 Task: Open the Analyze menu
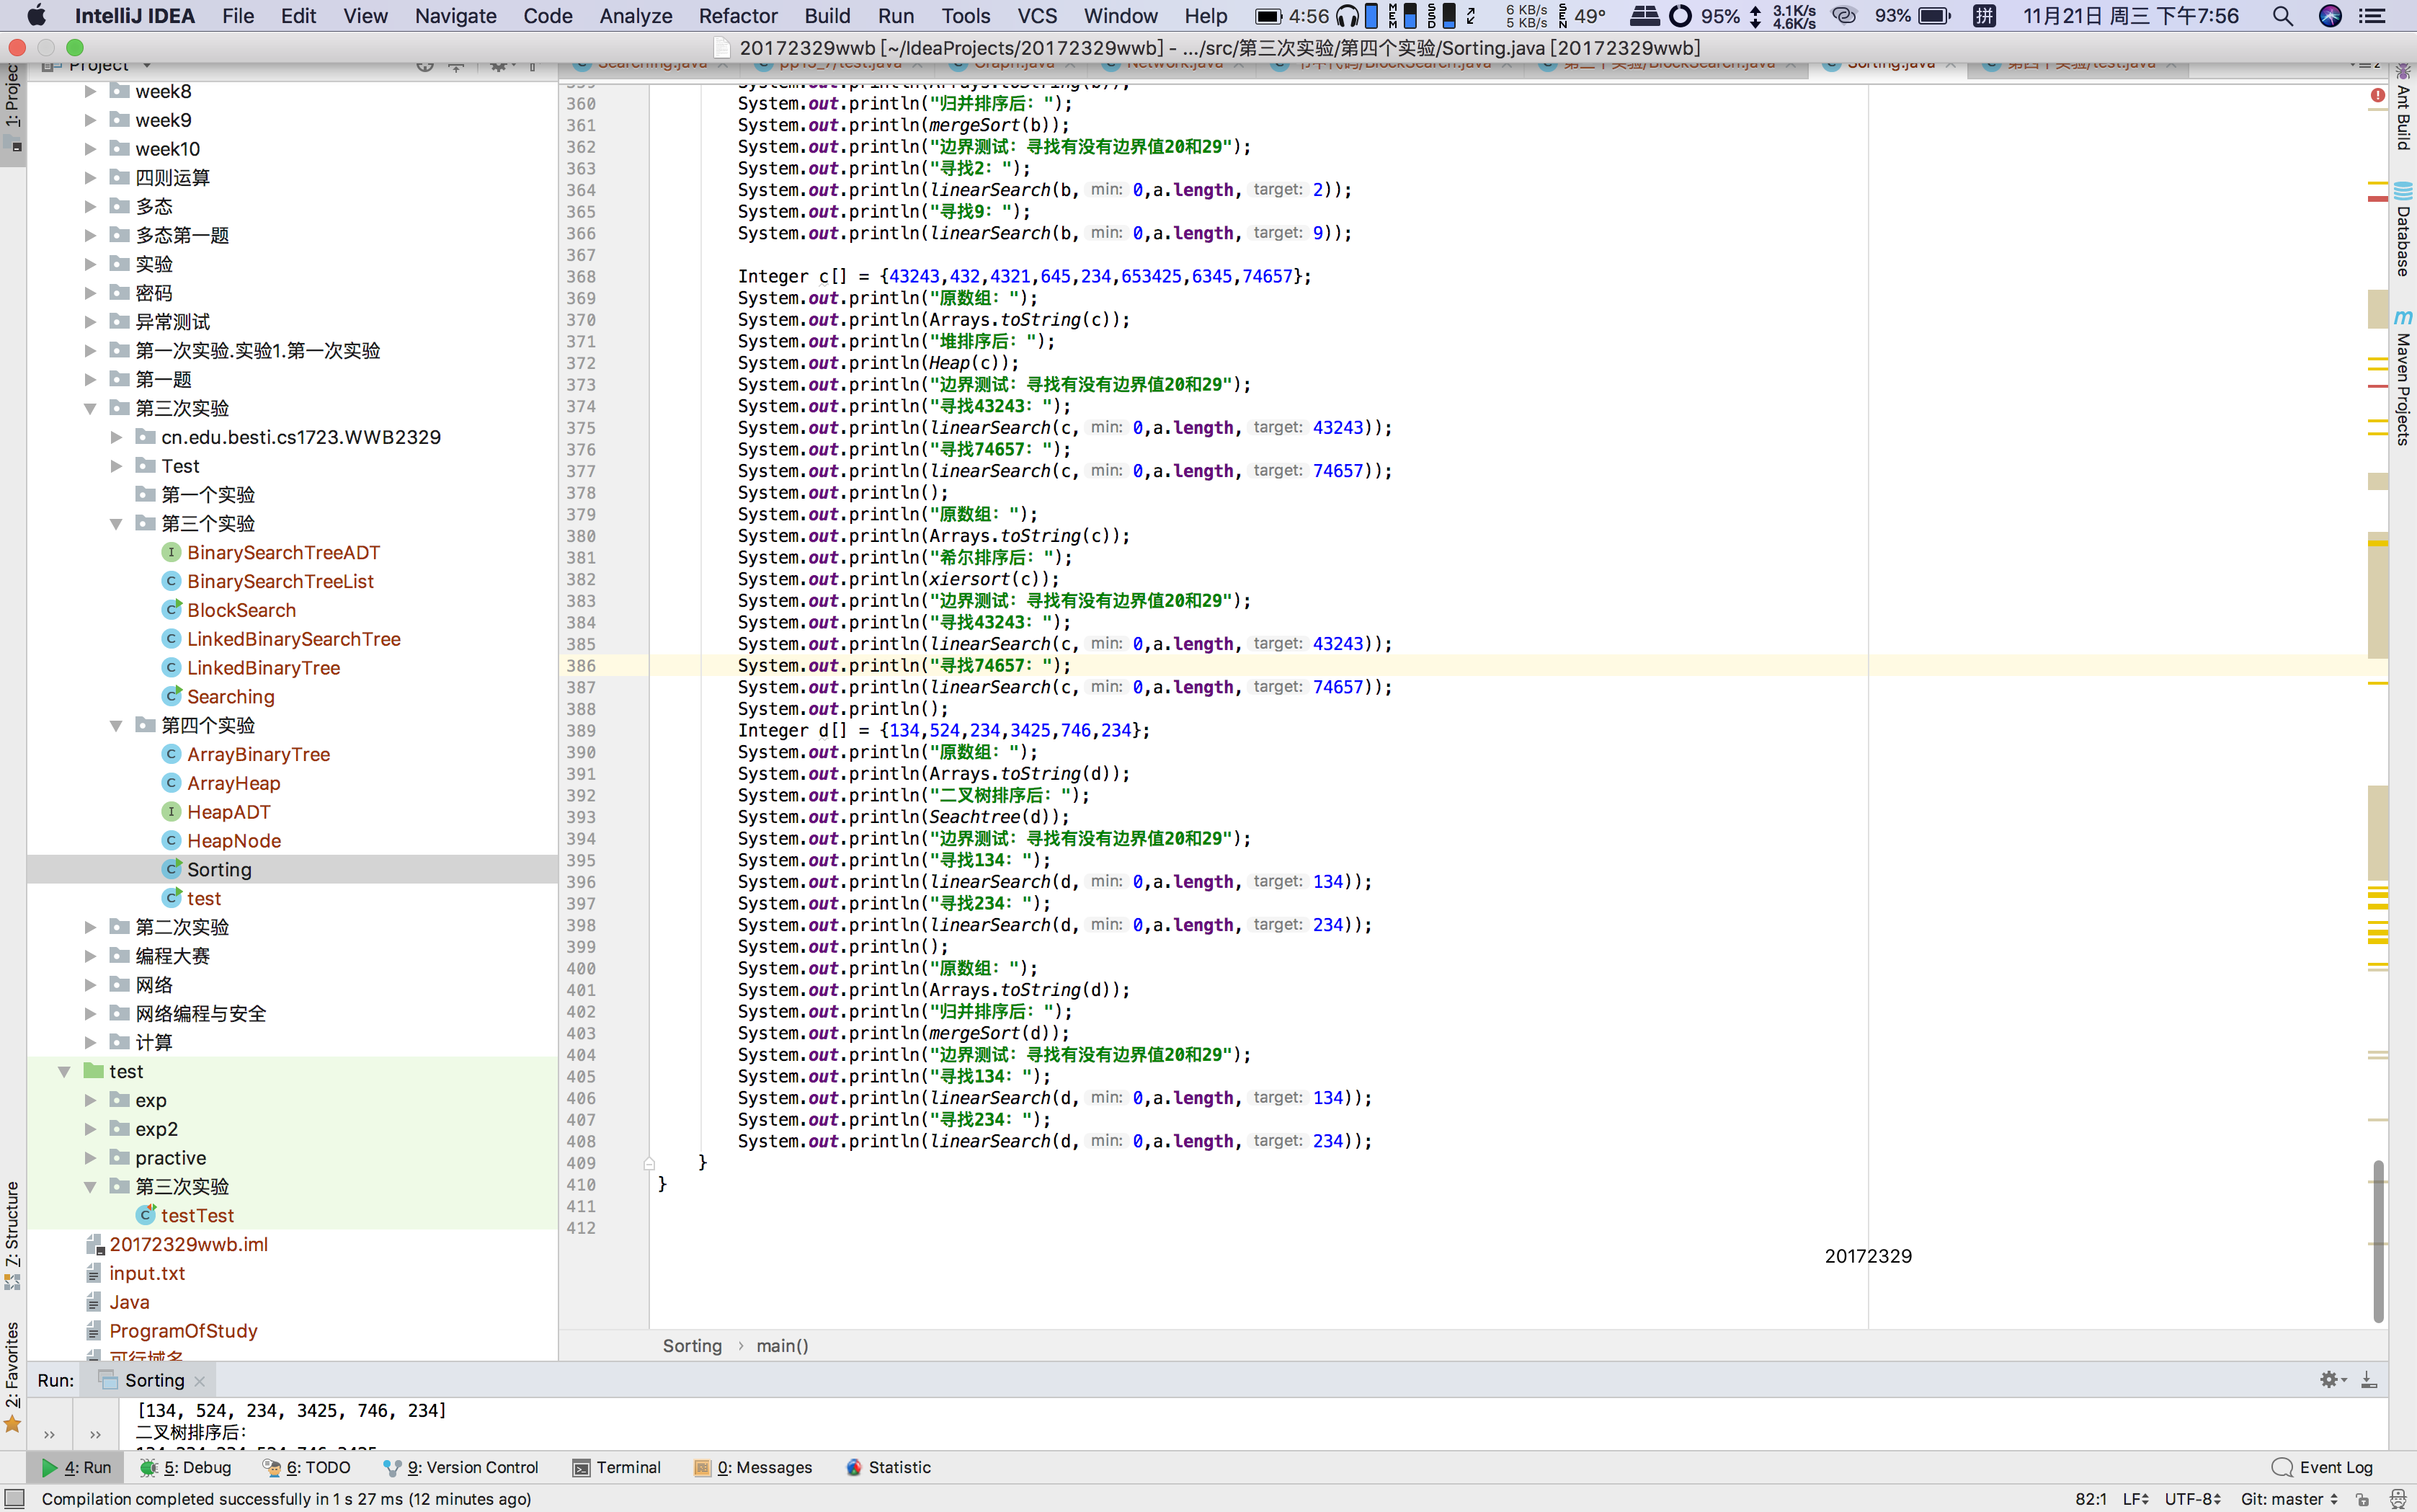coord(636,16)
